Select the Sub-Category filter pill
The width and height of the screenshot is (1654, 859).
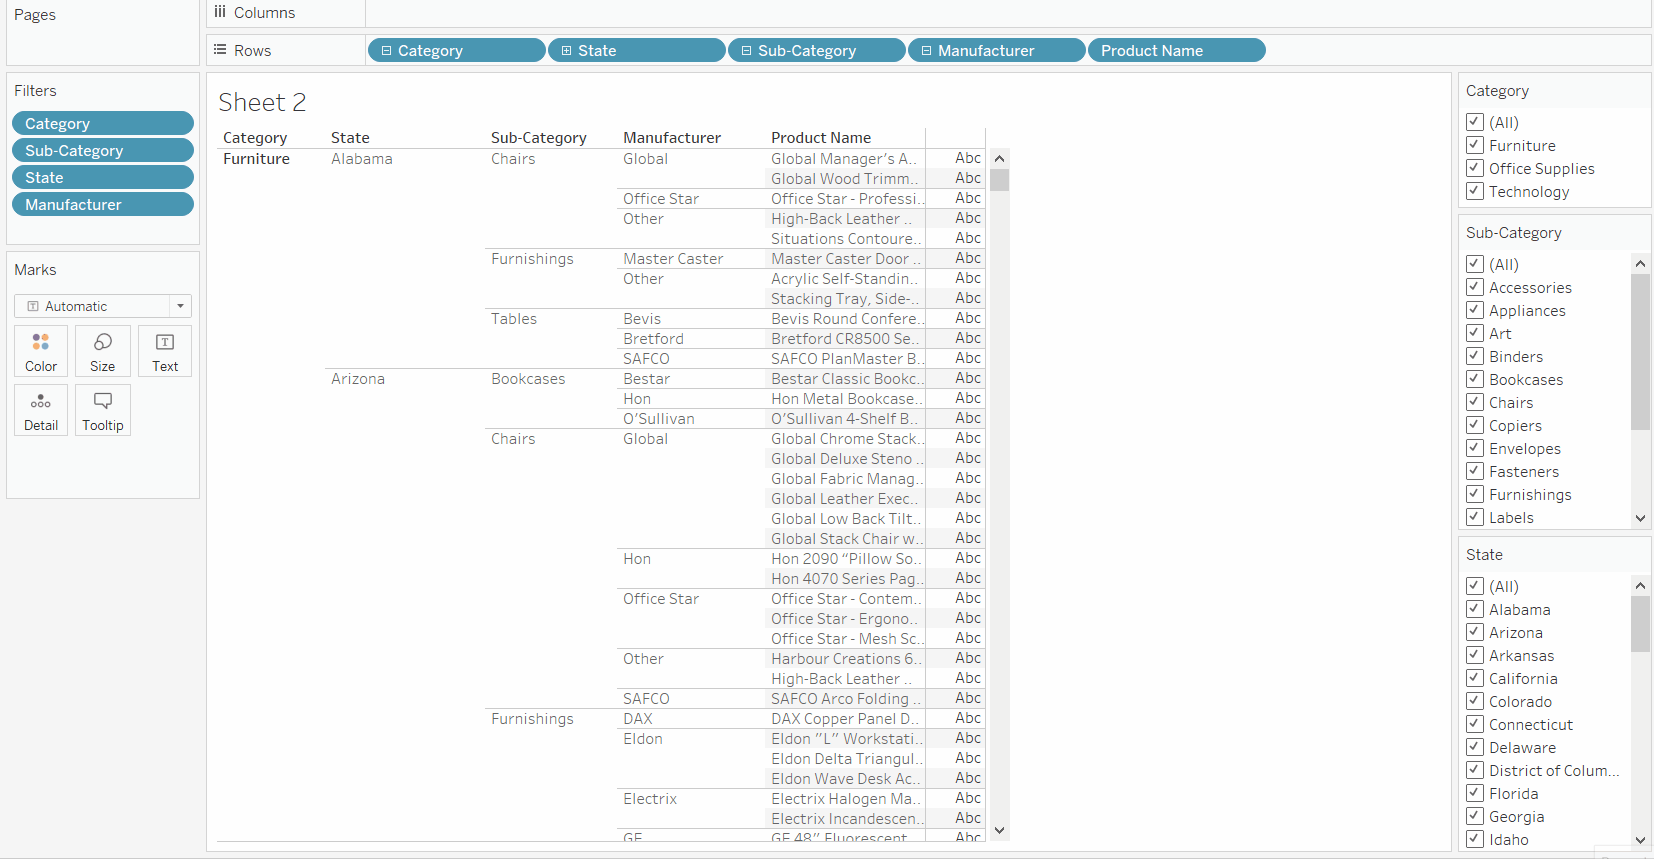point(103,150)
